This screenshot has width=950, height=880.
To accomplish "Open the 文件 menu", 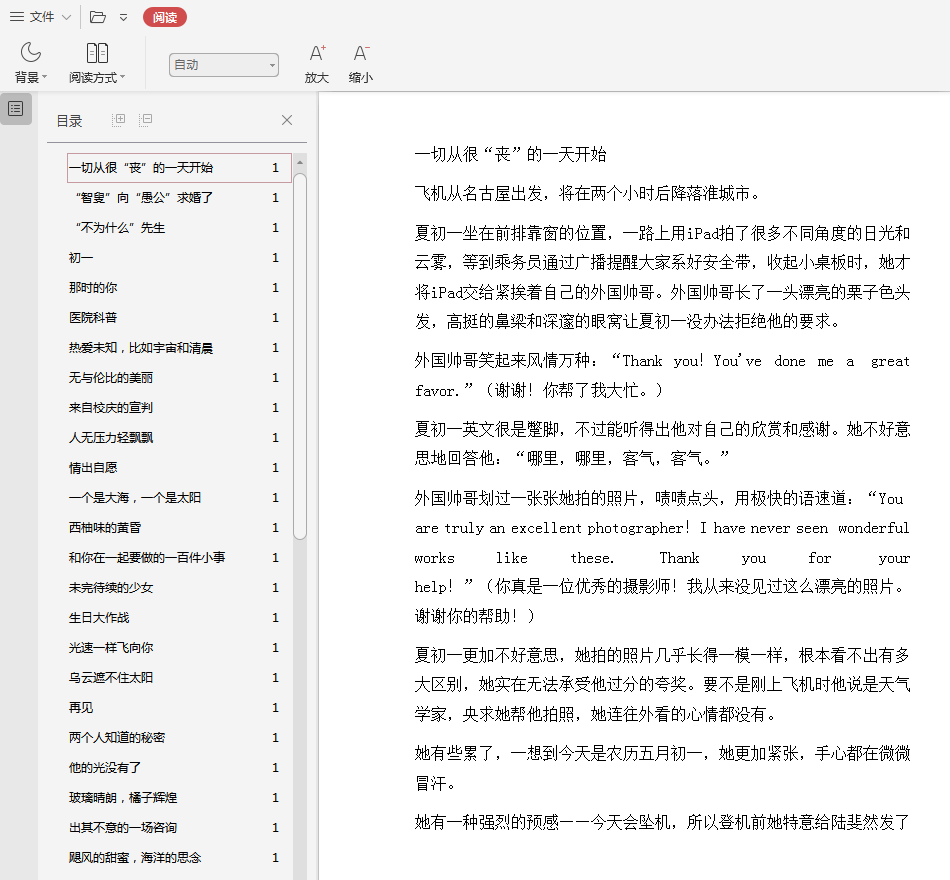I will (41, 17).
